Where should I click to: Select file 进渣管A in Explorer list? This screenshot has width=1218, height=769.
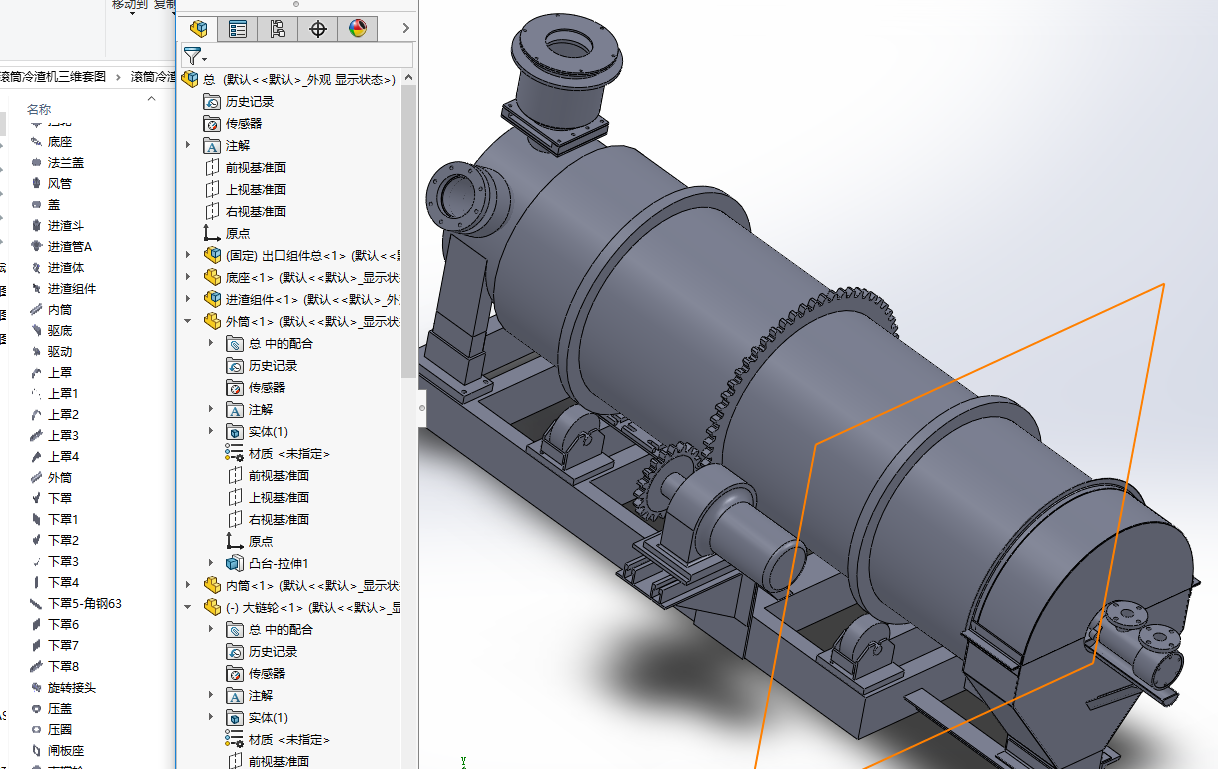tap(70, 246)
